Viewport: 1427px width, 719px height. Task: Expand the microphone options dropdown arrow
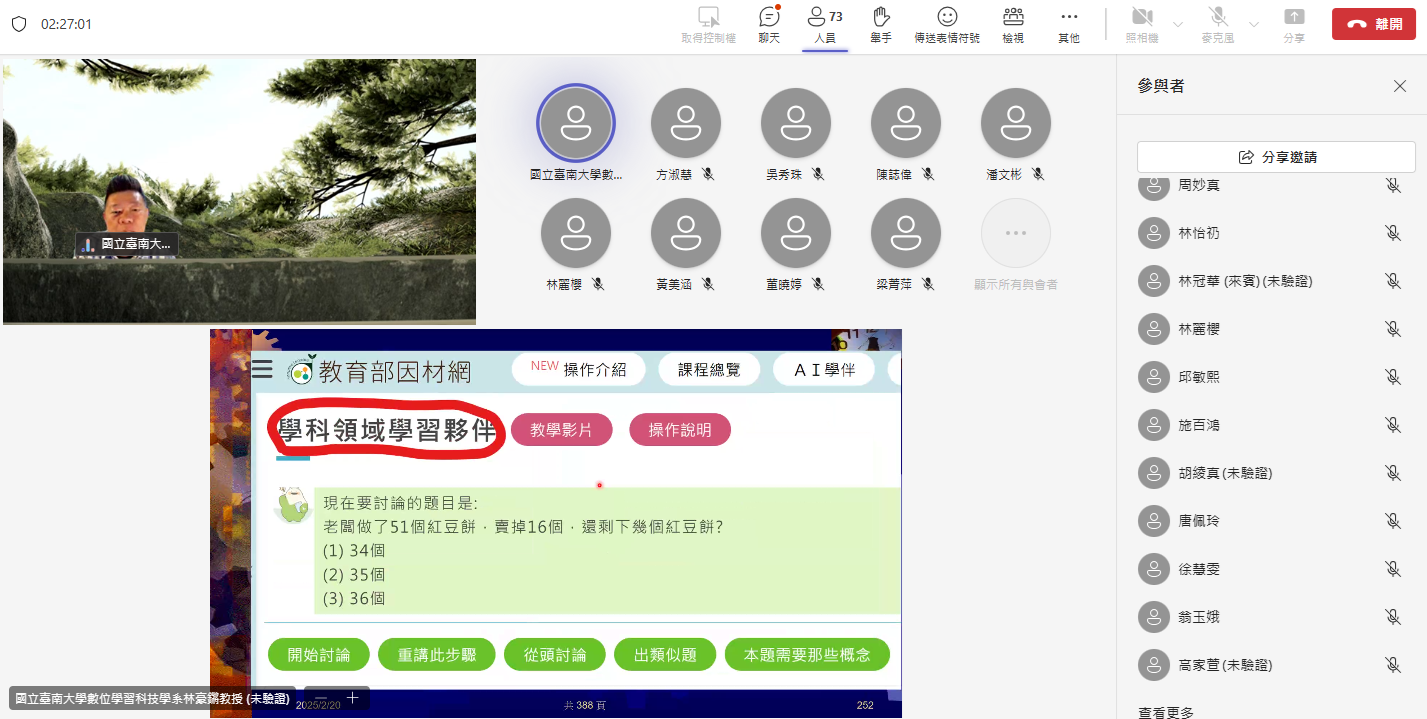pos(1253,24)
